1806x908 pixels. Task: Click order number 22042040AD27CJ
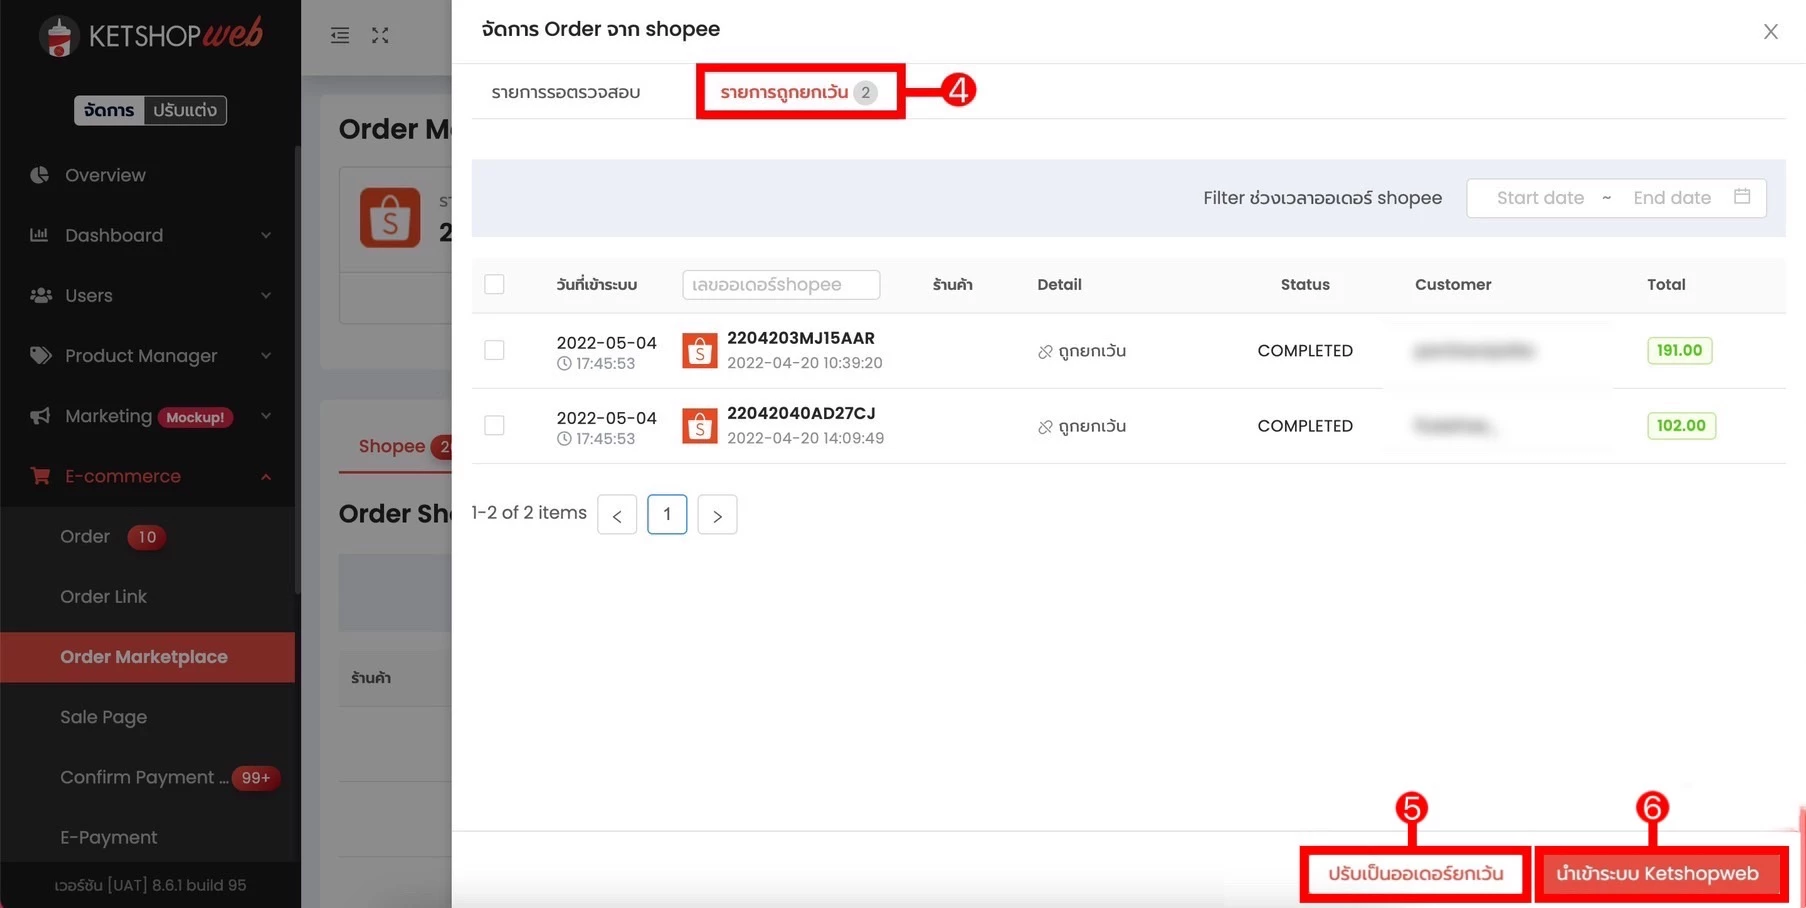[801, 413]
